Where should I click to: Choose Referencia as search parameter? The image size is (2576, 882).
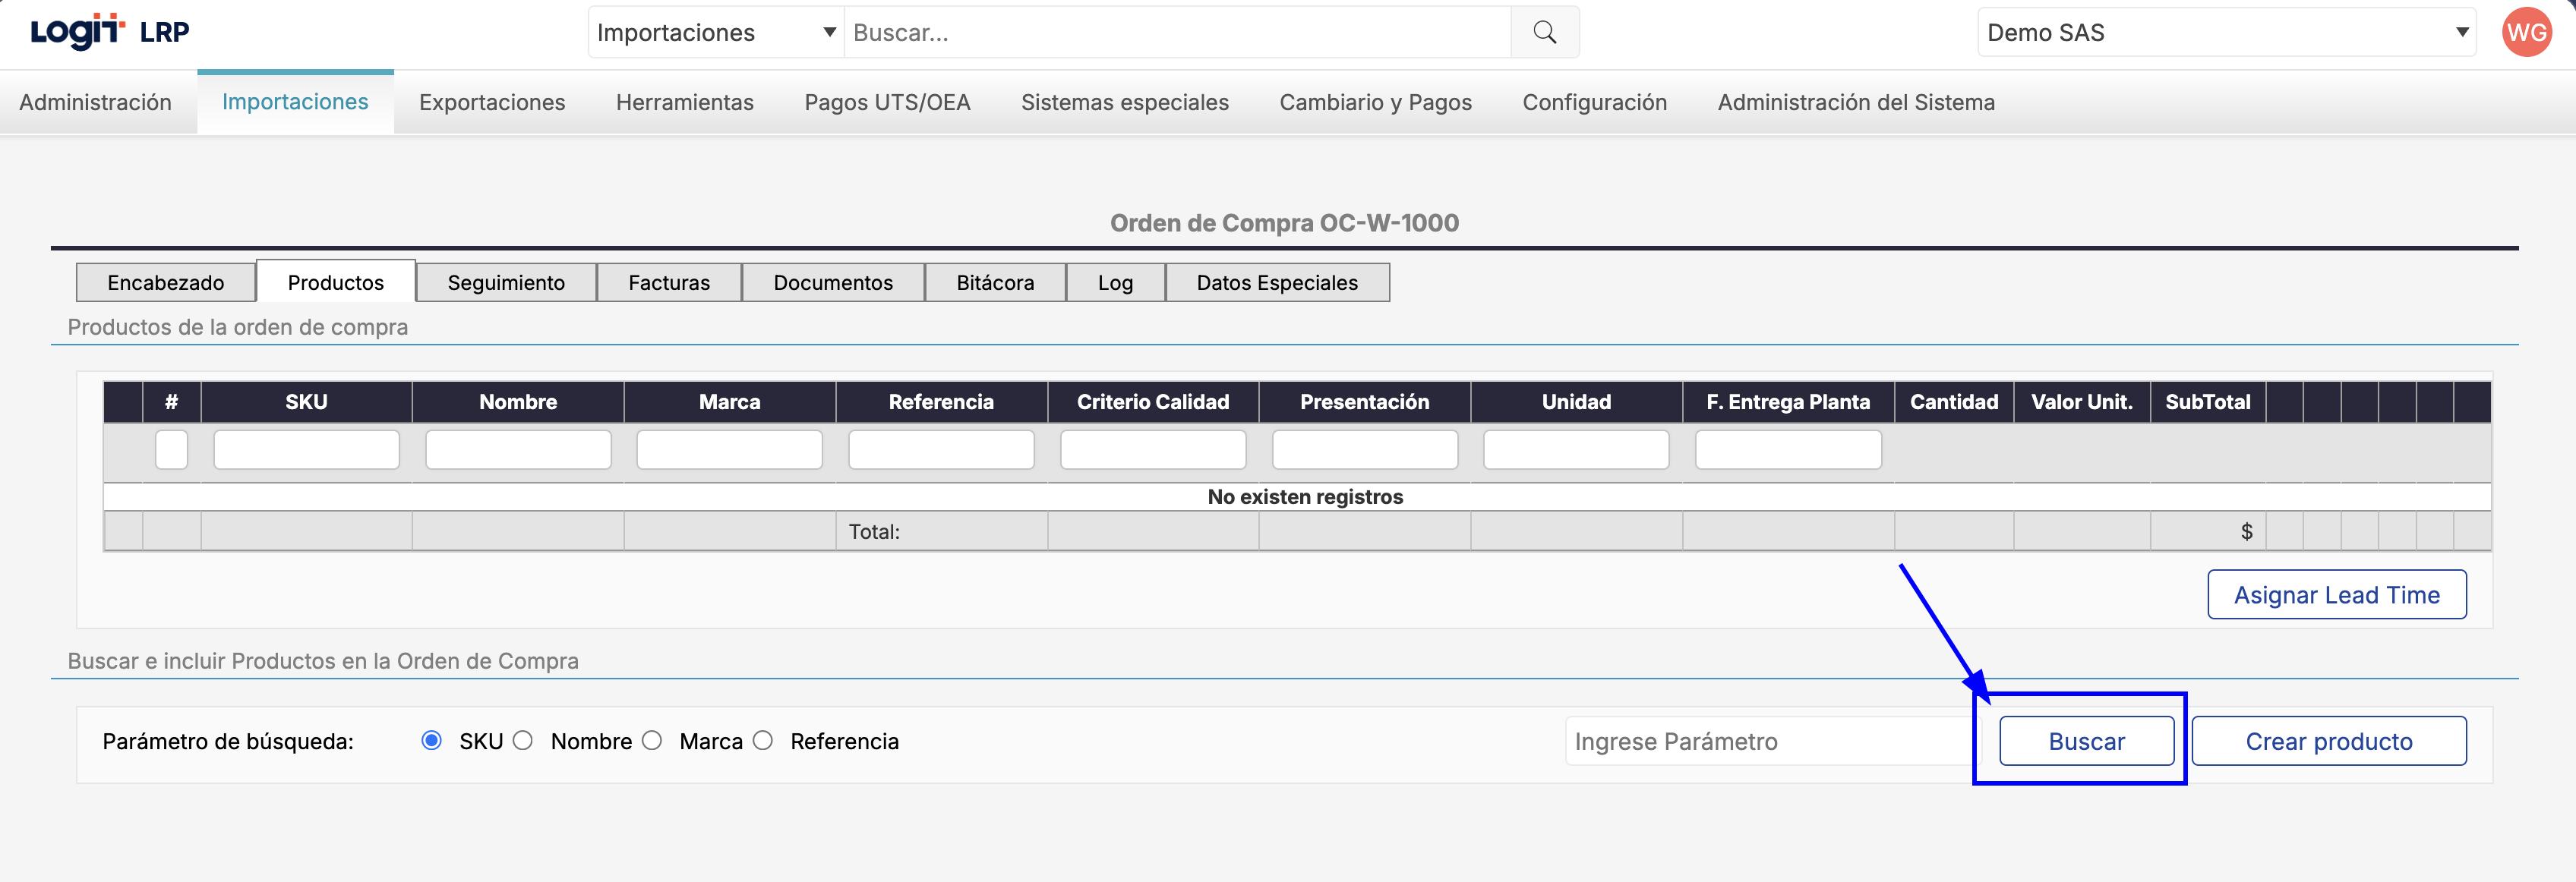(x=763, y=741)
